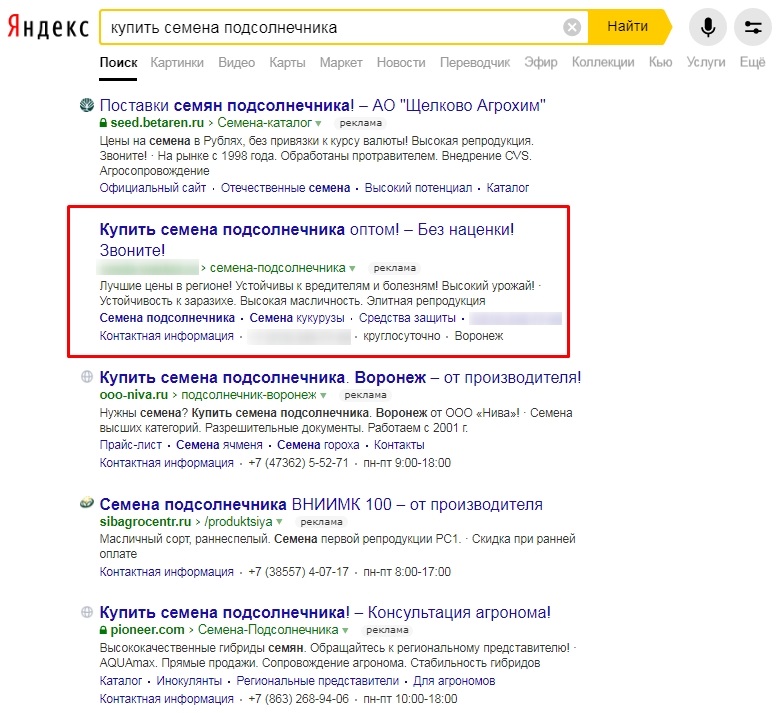Open Семена гороха sitelink
777x713 pixels.
coord(318,444)
